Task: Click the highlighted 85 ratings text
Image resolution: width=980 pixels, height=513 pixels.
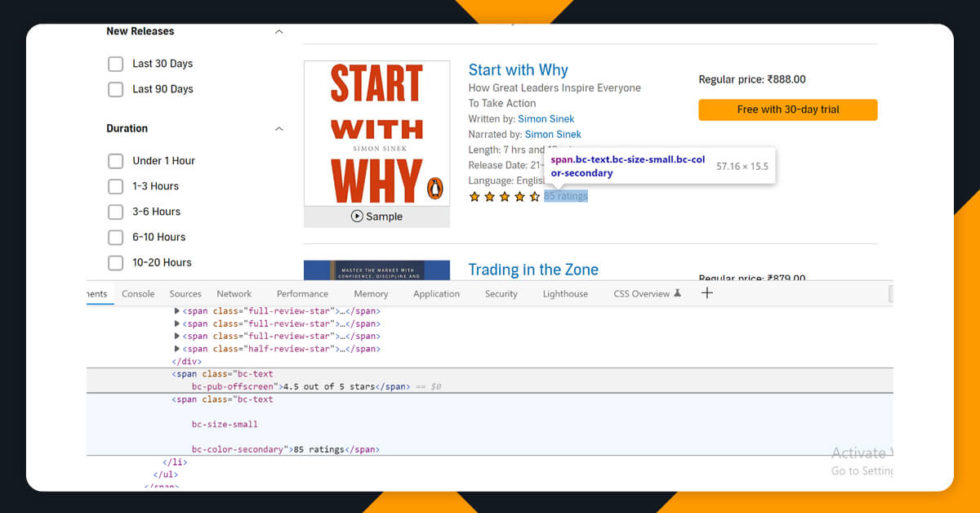Action: click(x=566, y=196)
